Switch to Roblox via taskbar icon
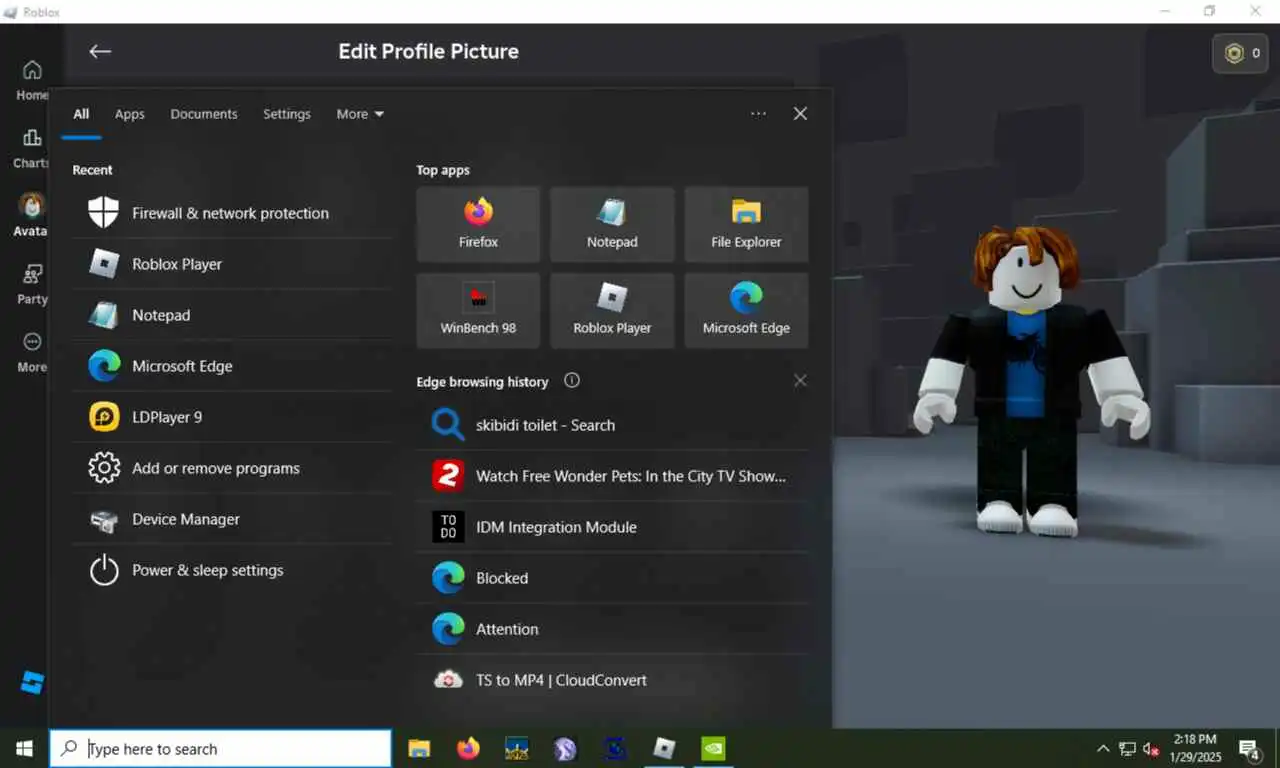The width and height of the screenshot is (1280, 768). (664, 748)
